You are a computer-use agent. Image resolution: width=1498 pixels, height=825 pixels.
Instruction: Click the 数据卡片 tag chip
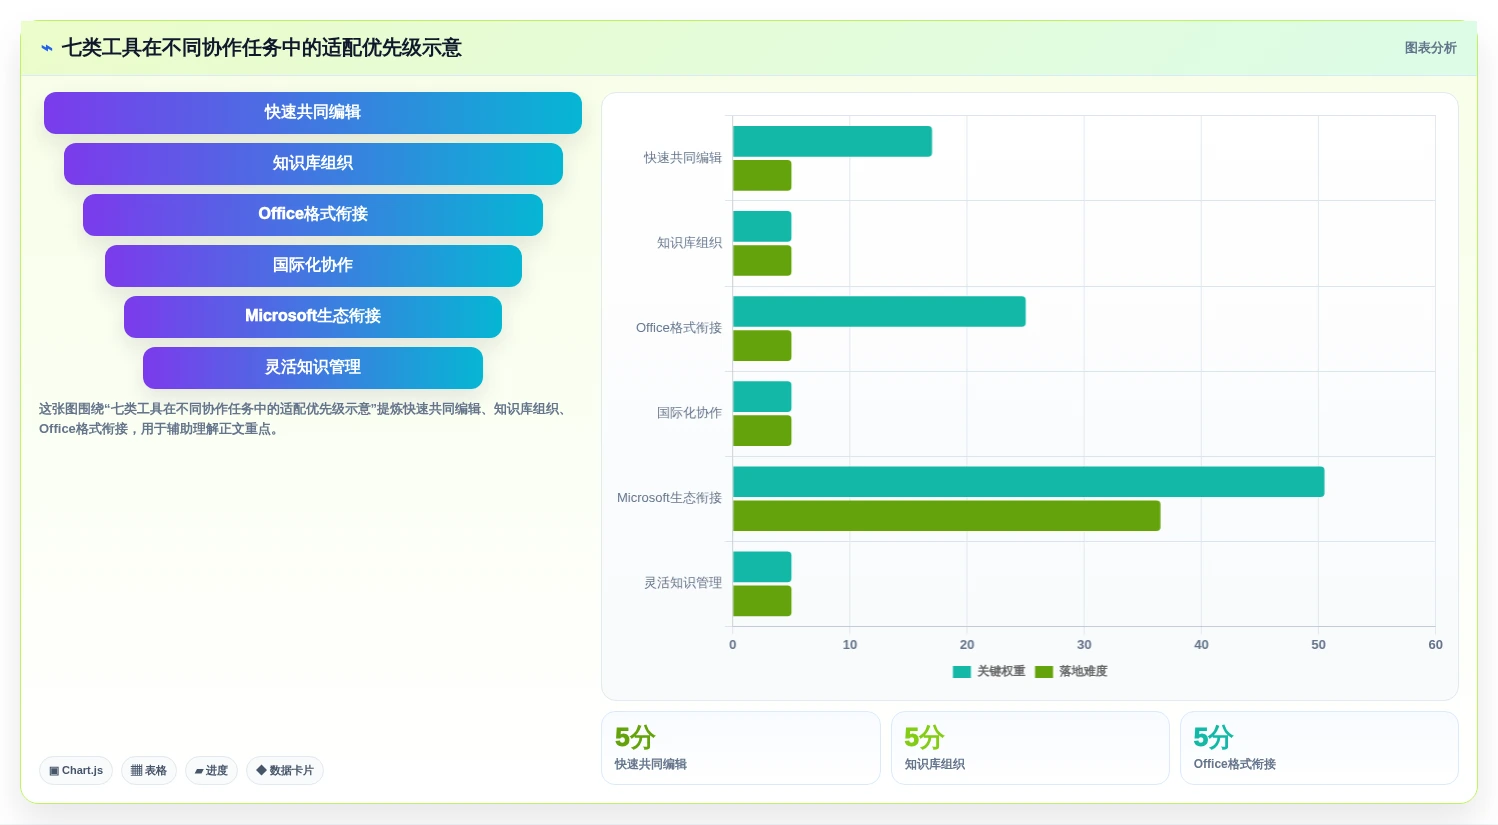coord(285,771)
